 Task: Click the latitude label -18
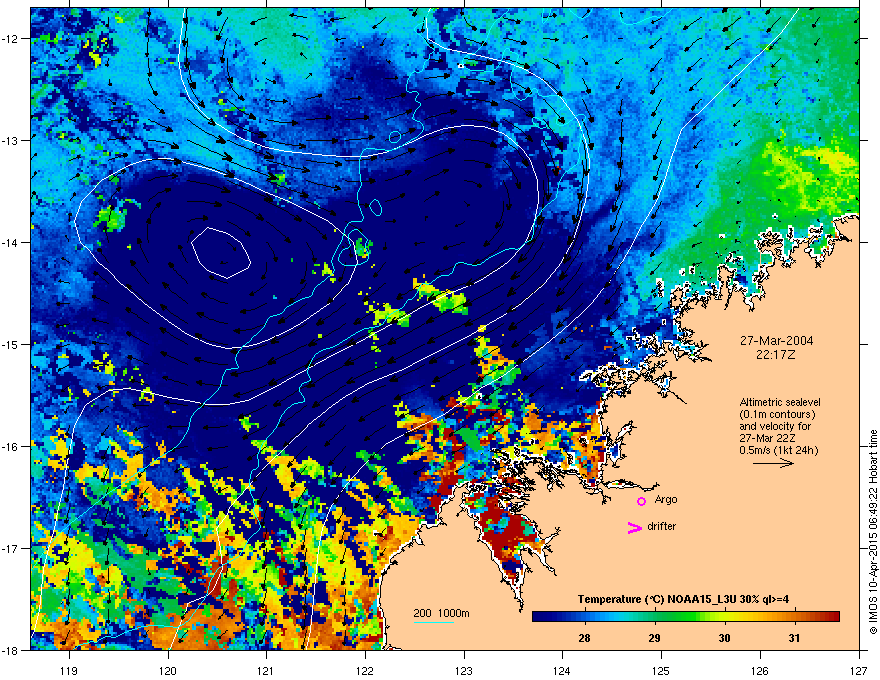[x=10, y=650]
